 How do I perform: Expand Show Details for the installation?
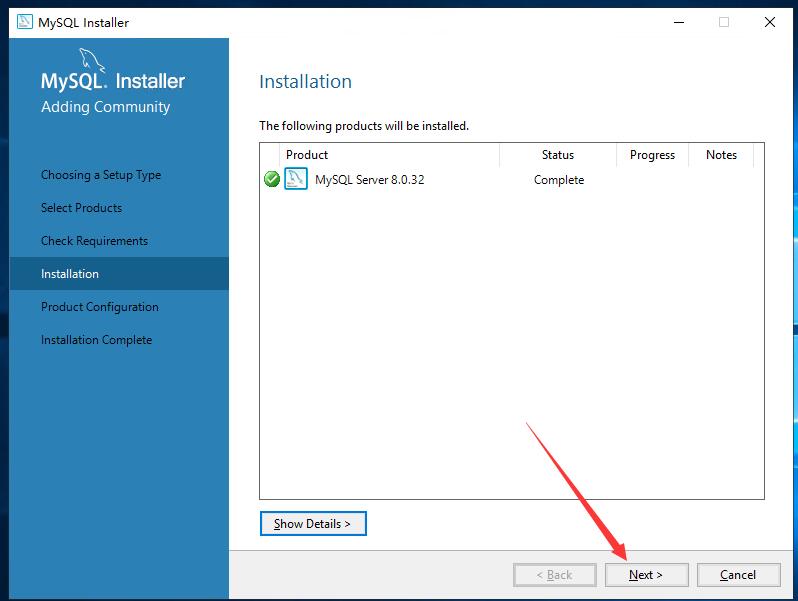pos(313,523)
